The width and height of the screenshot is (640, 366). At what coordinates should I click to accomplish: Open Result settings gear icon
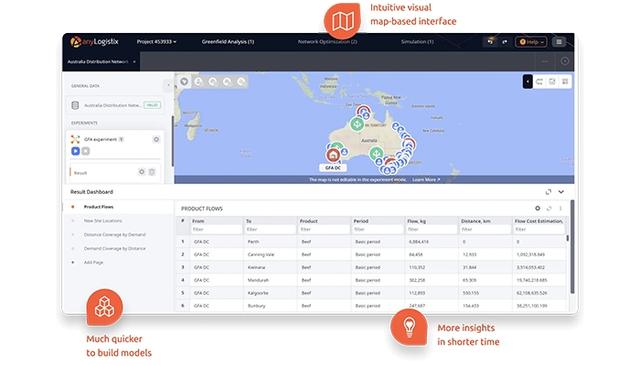pyautogui.click(x=142, y=172)
